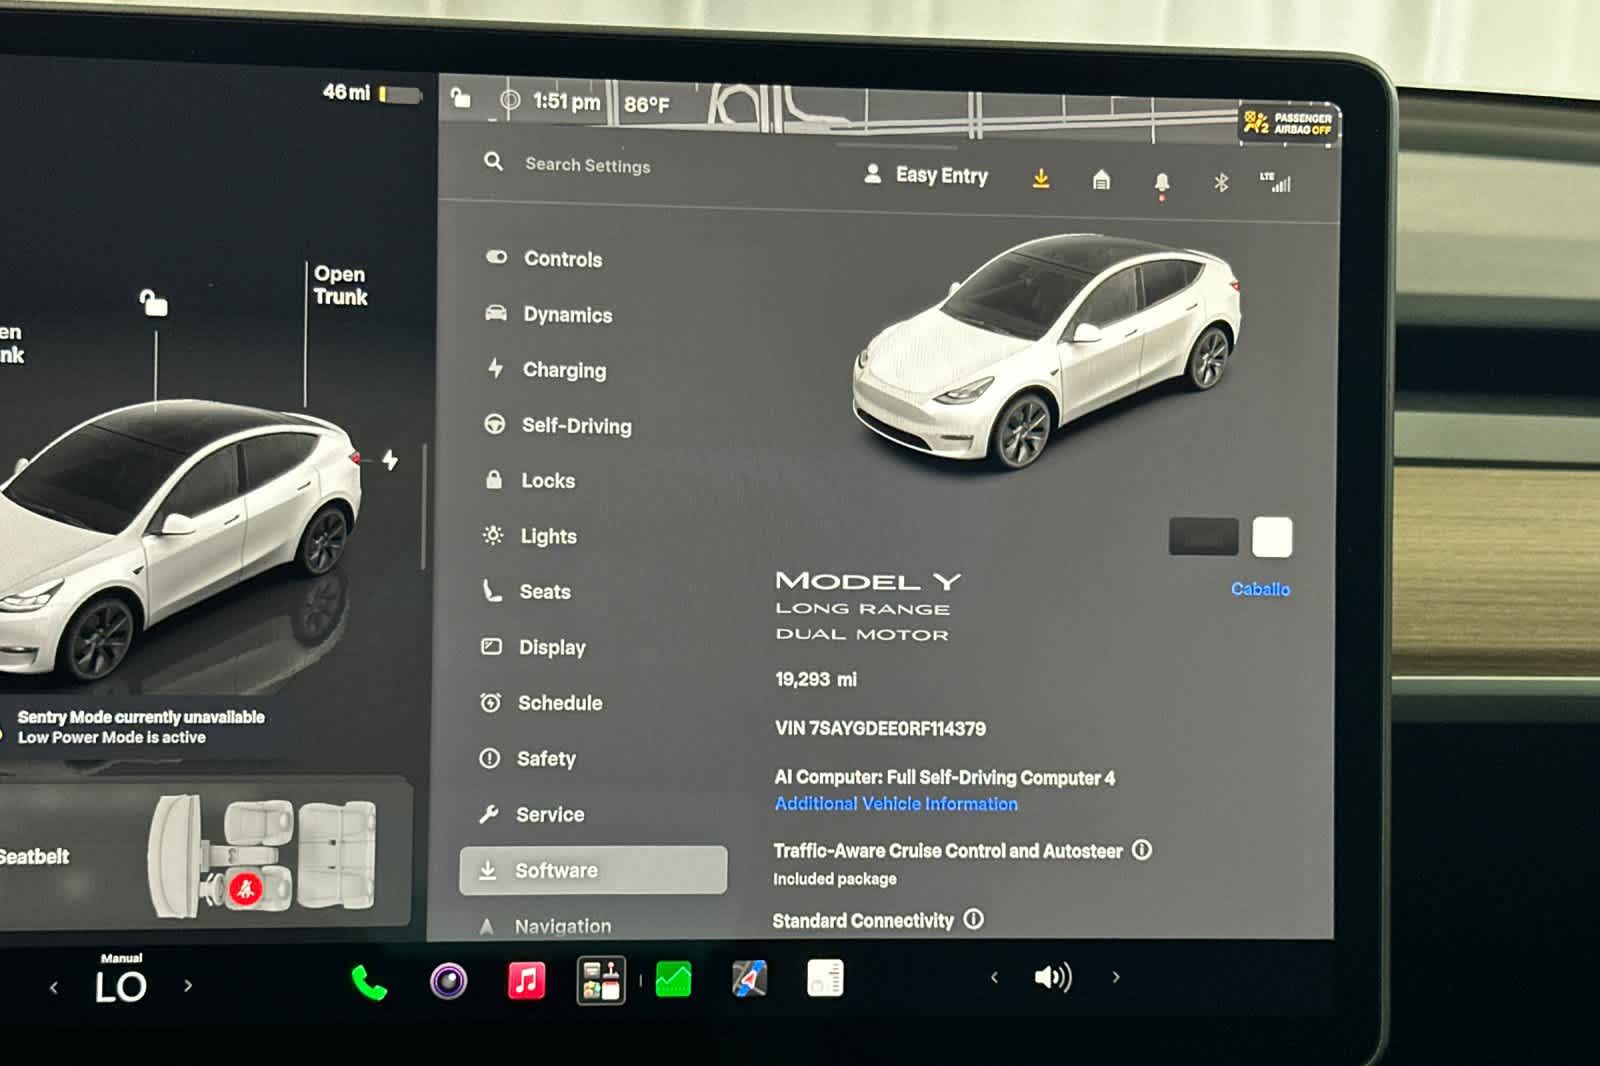Select the Software menu item

pos(593,870)
